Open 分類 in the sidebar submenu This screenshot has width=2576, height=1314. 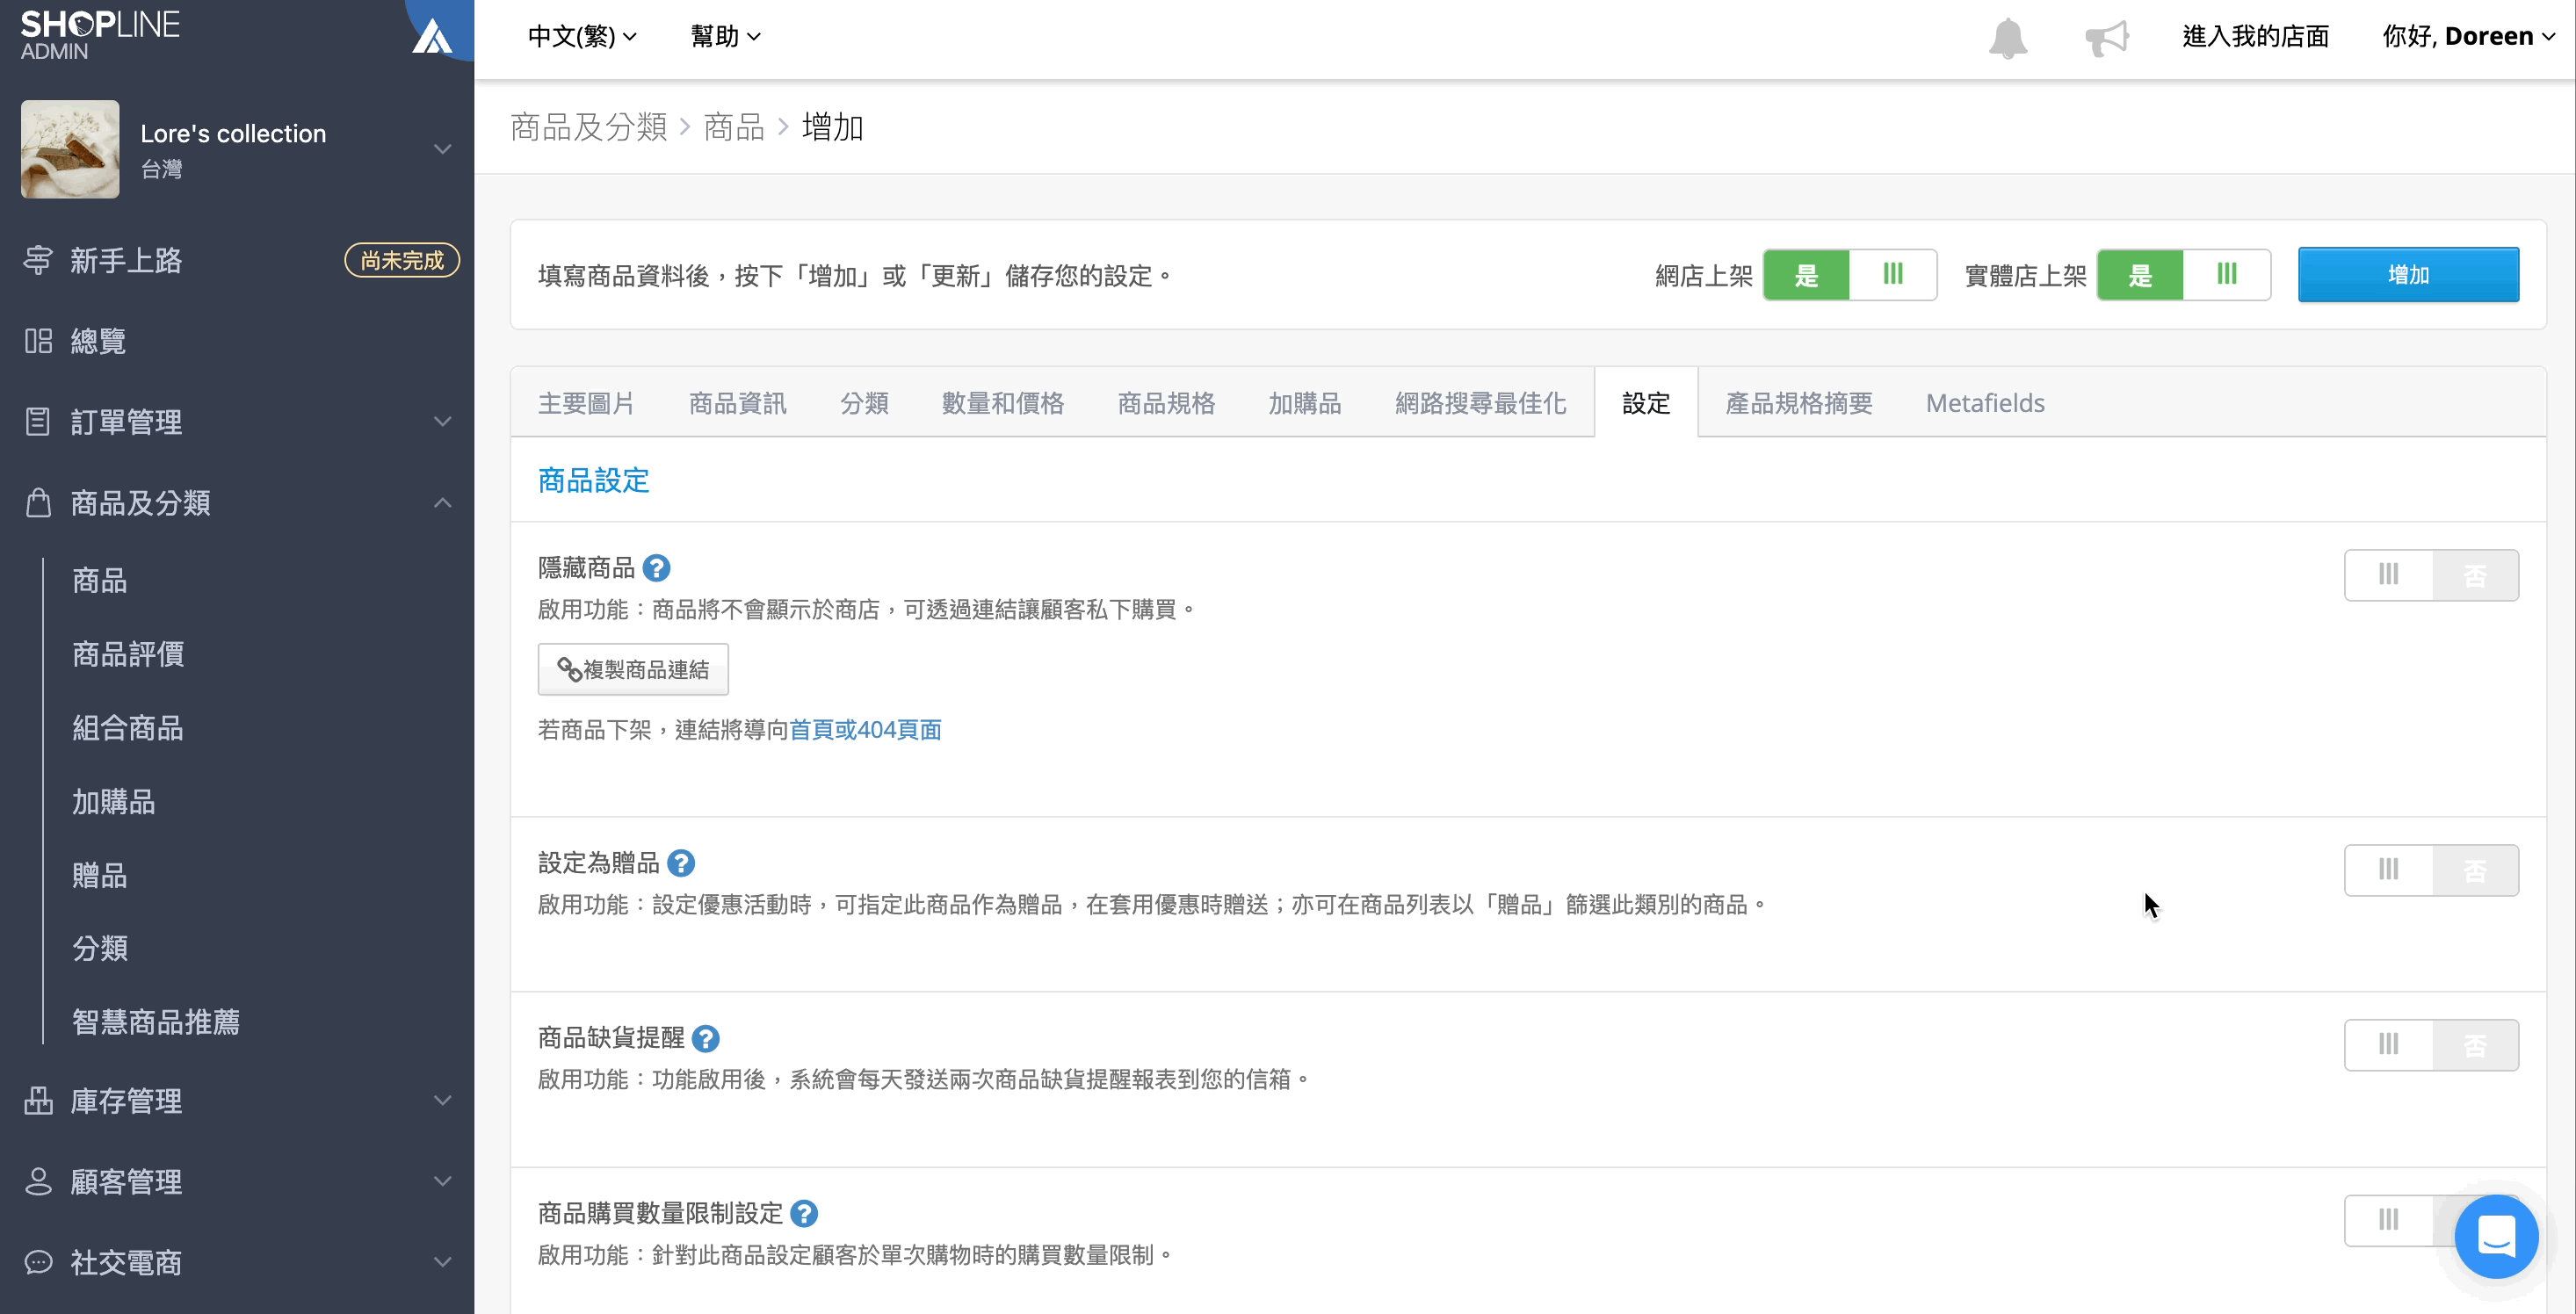point(100,948)
